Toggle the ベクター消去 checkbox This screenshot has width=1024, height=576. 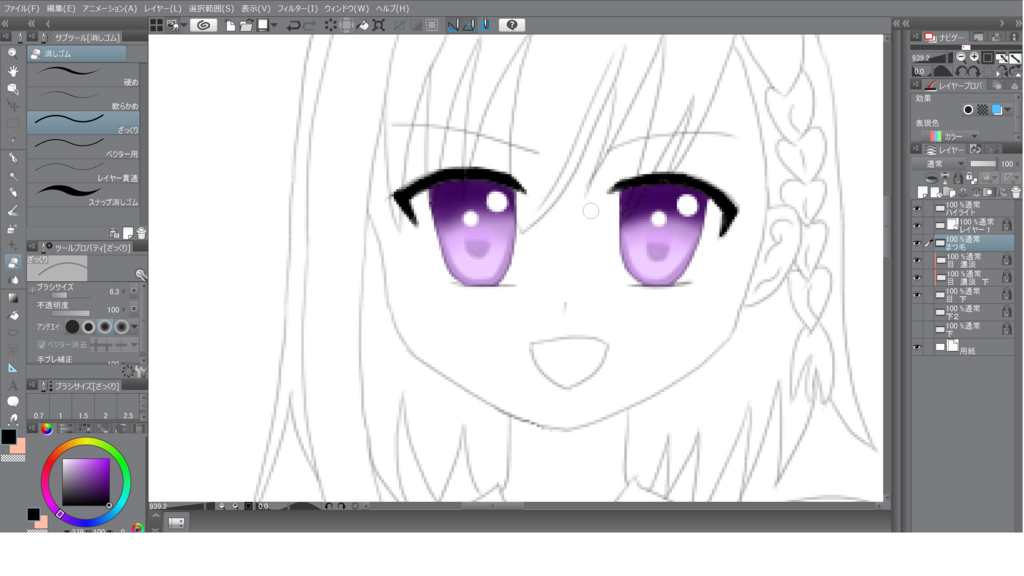click(x=42, y=344)
